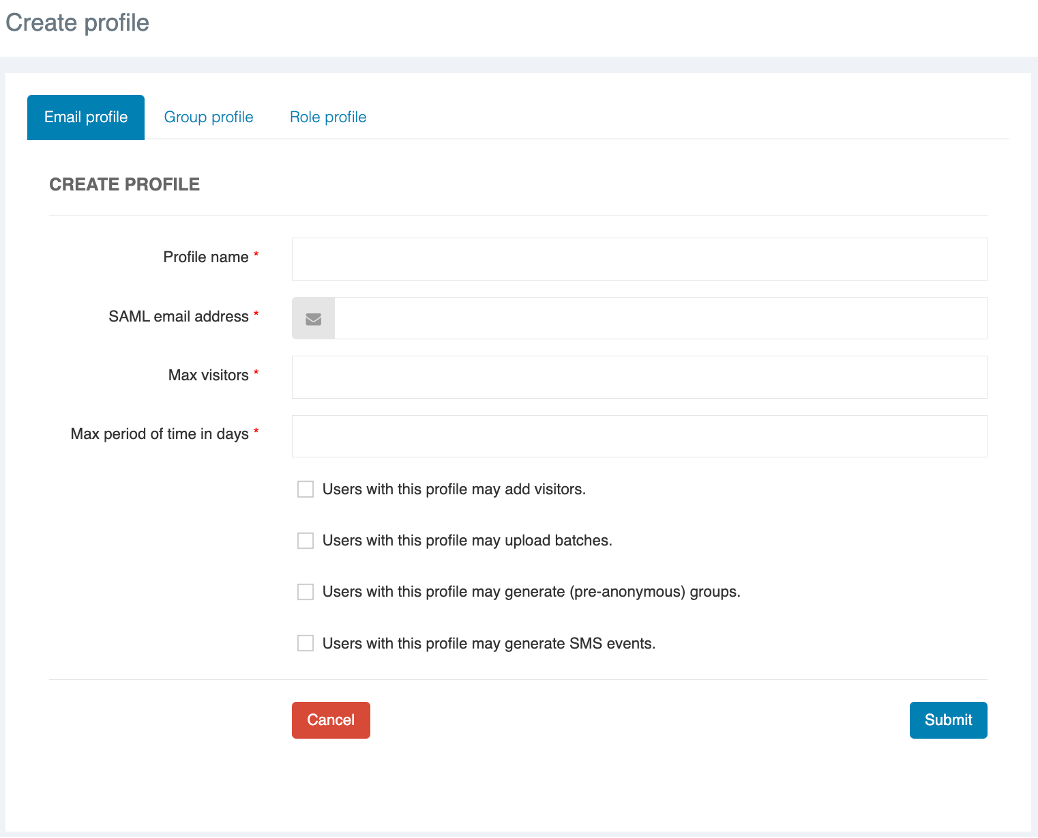Click the 'Profile name' field label

point(205,257)
